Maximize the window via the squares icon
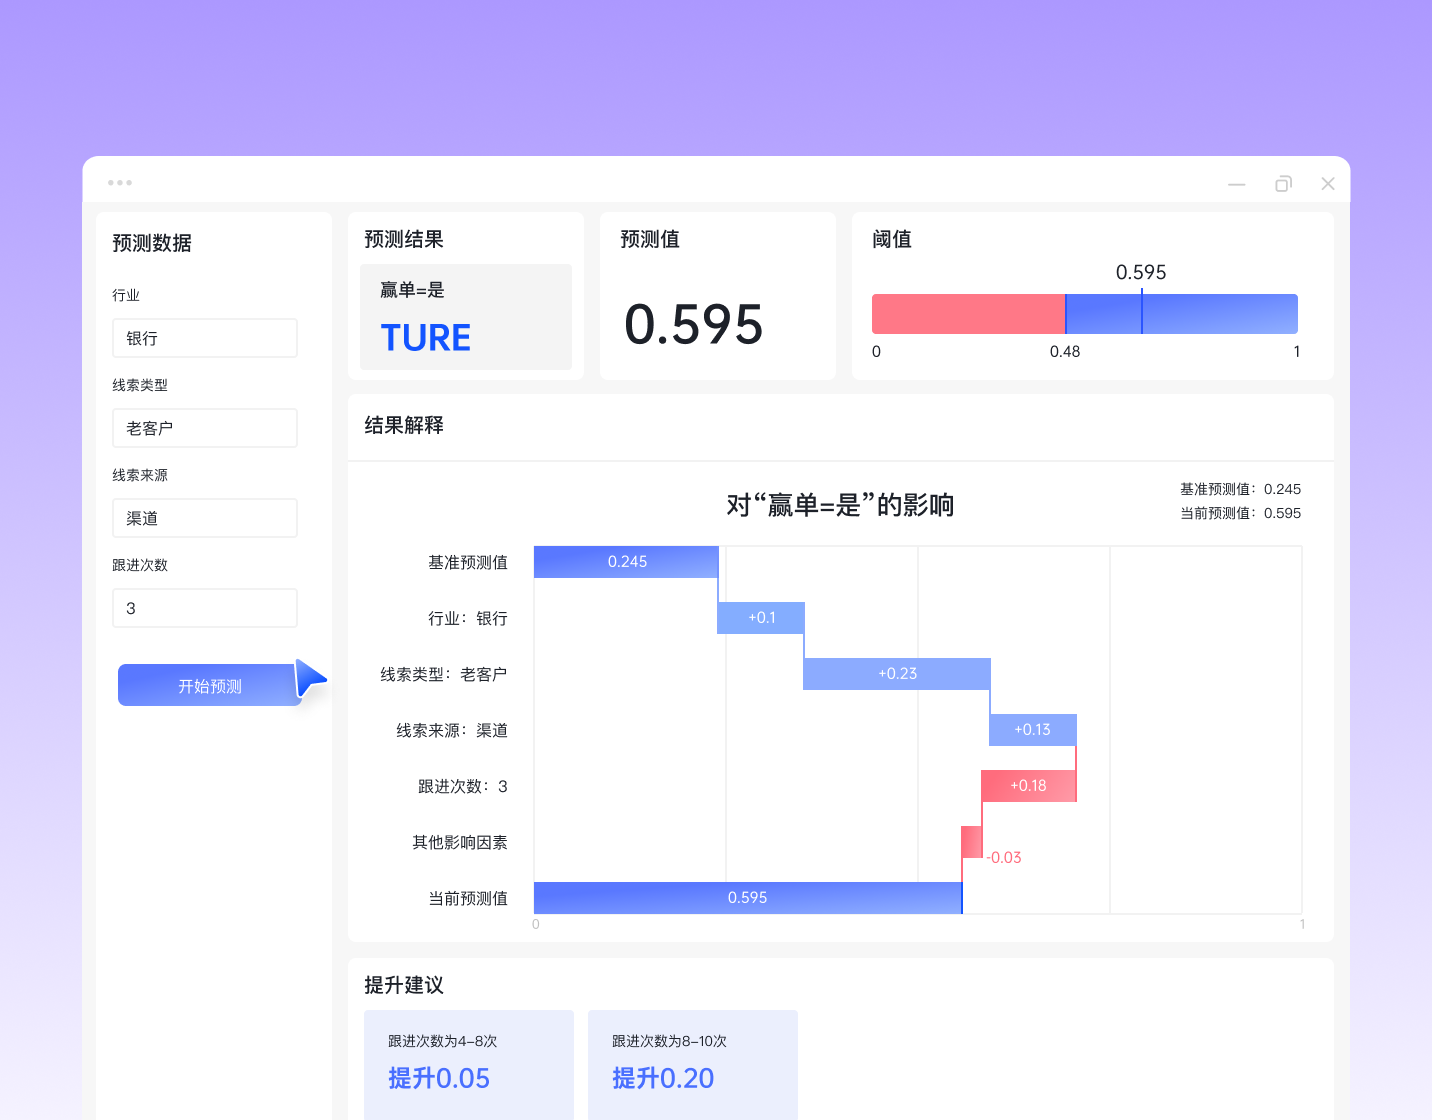 point(1283,184)
